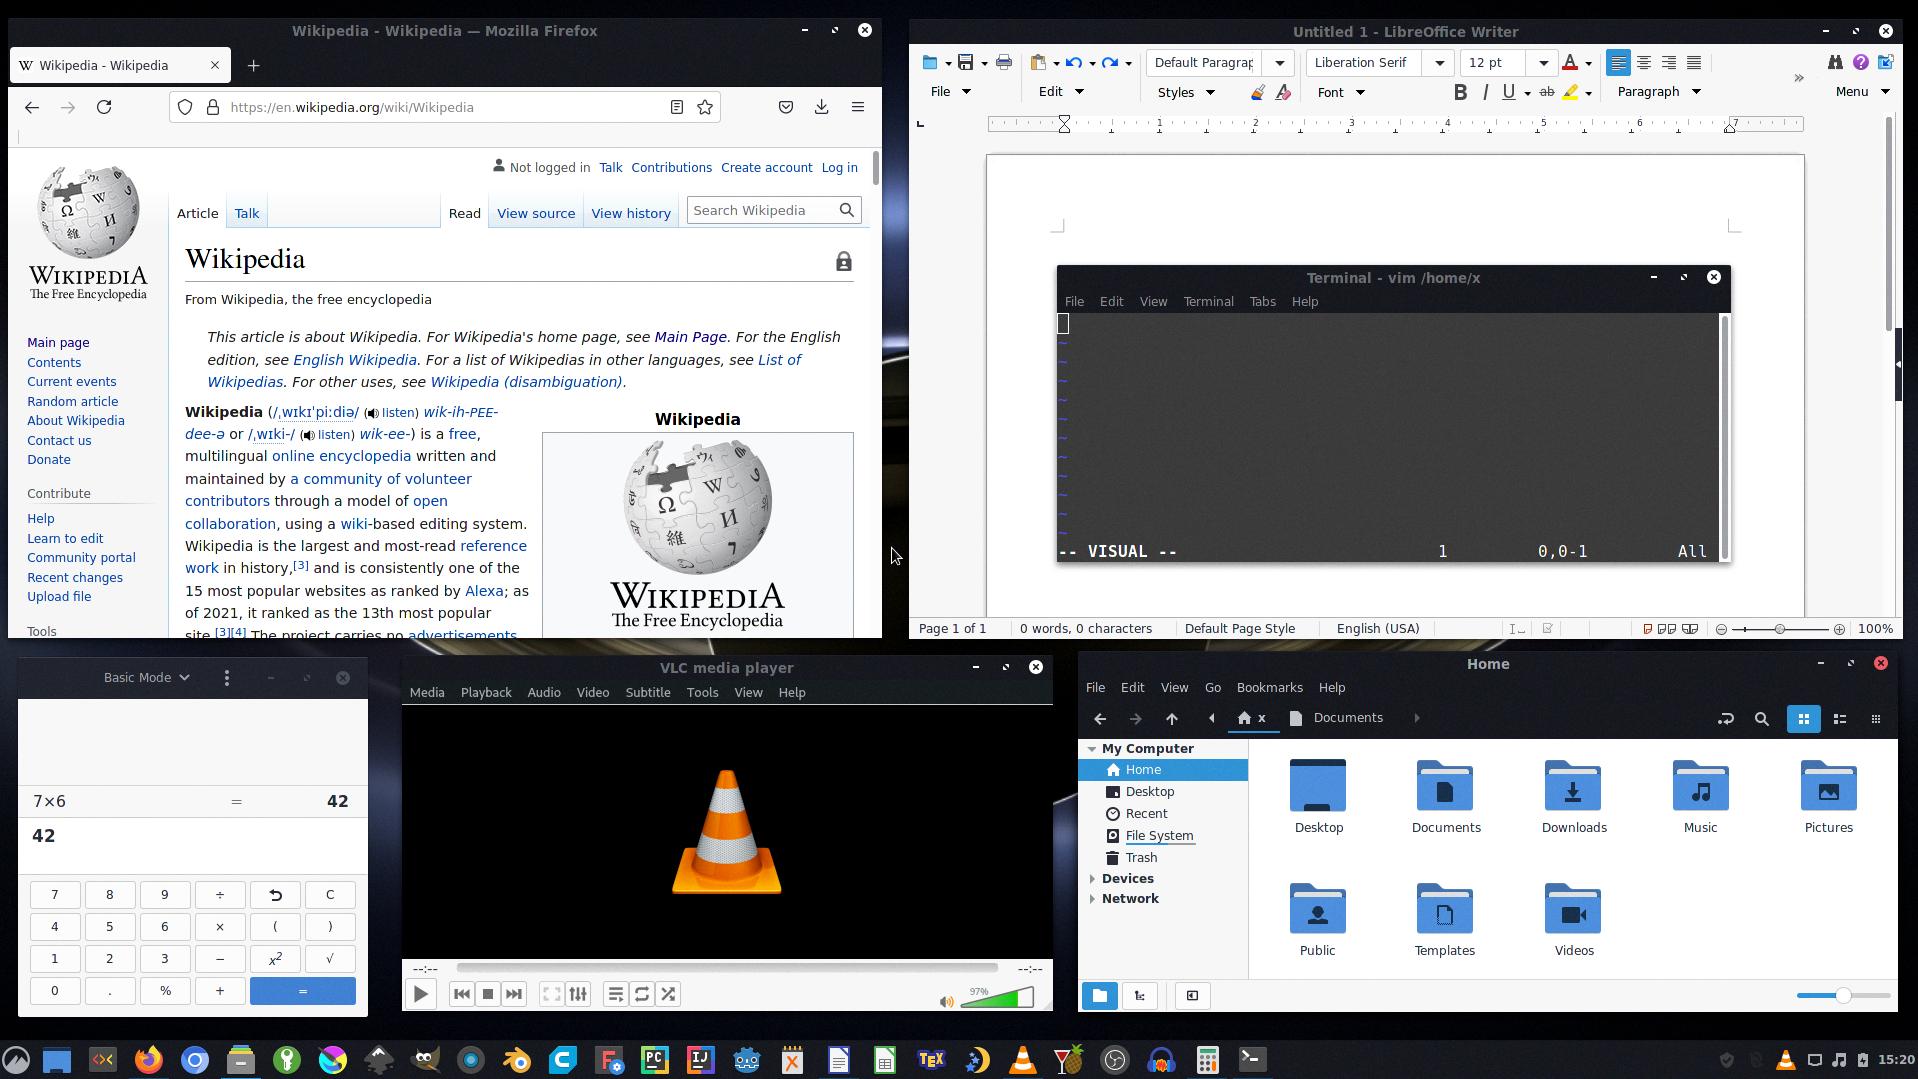The width and height of the screenshot is (1918, 1079).
Task: Toggle VLC loop playback button
Action: pos(642,994)
